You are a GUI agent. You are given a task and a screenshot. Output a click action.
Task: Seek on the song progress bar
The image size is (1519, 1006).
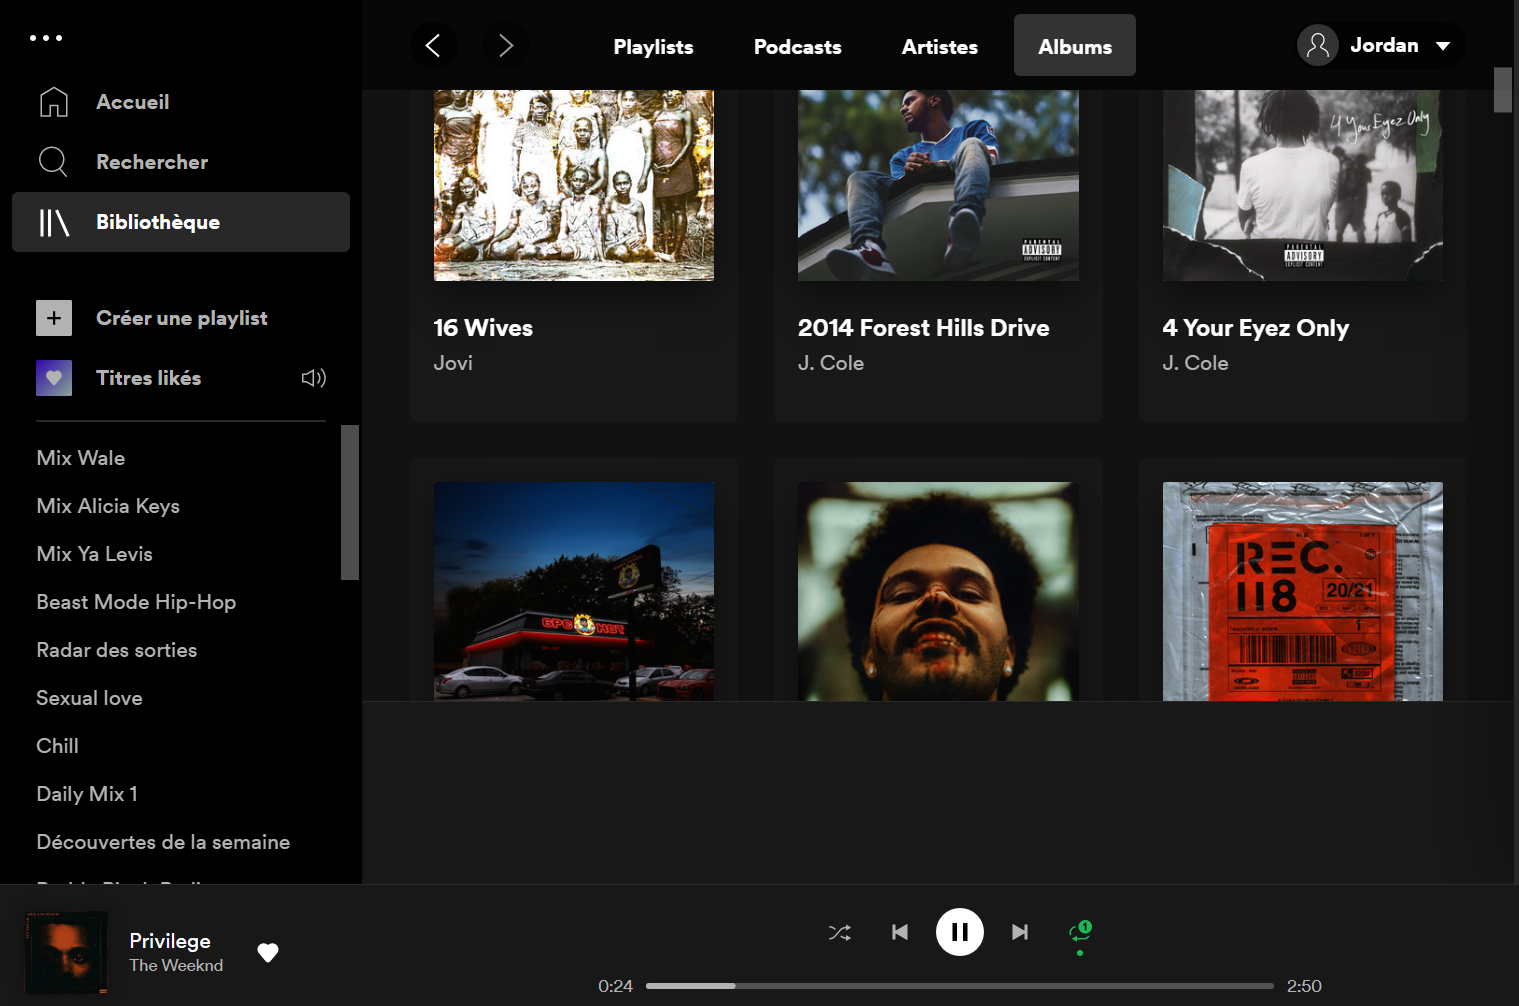[x=959, y=986]
